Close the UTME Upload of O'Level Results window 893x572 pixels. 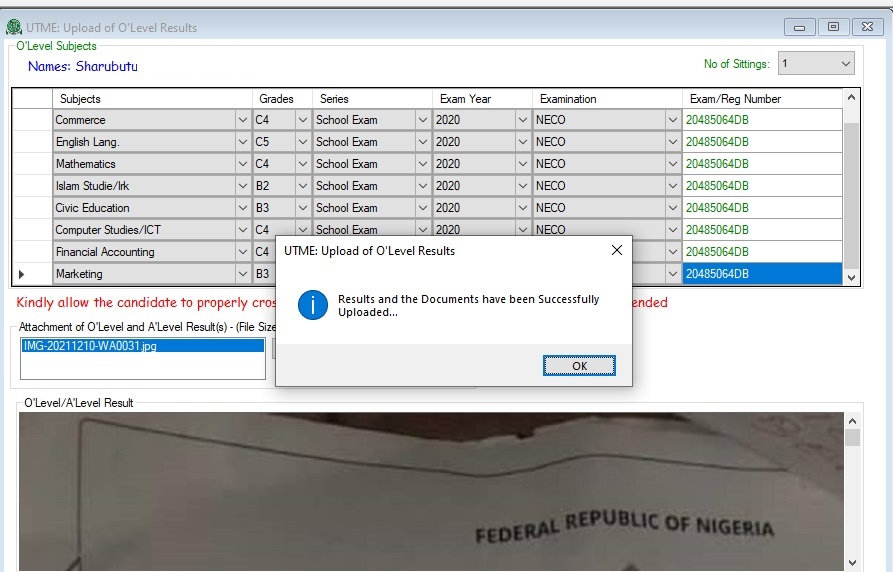pyautogui.click(x=867, y=27)
